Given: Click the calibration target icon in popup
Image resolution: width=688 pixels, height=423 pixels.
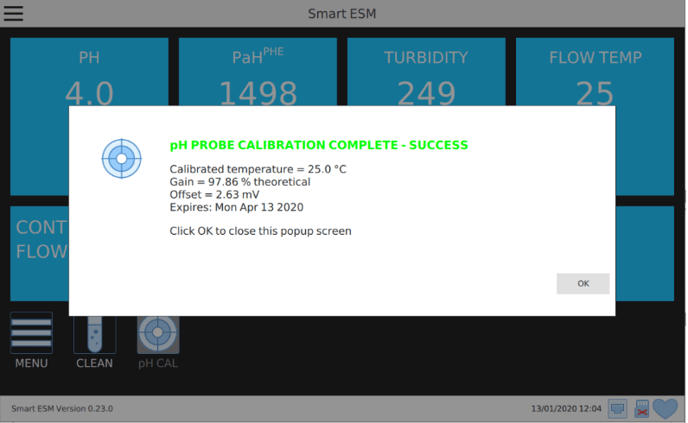Looking at the screenshot, I should pyautogui.click(x=122, y=158).
